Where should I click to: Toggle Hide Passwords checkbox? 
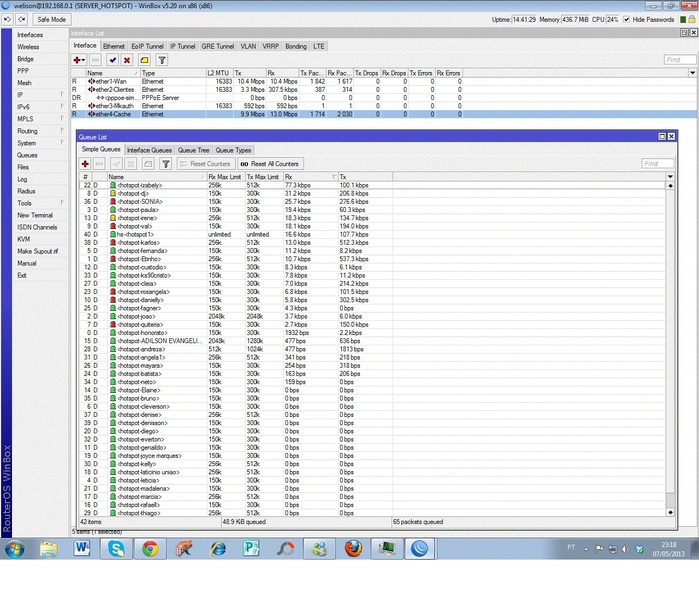point(626,20)
